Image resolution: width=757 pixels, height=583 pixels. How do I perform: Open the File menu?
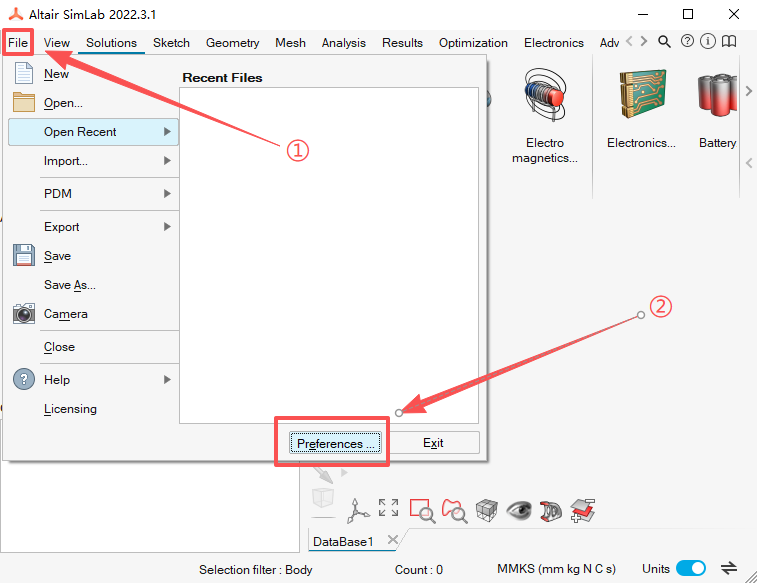[x=18, y=42]
